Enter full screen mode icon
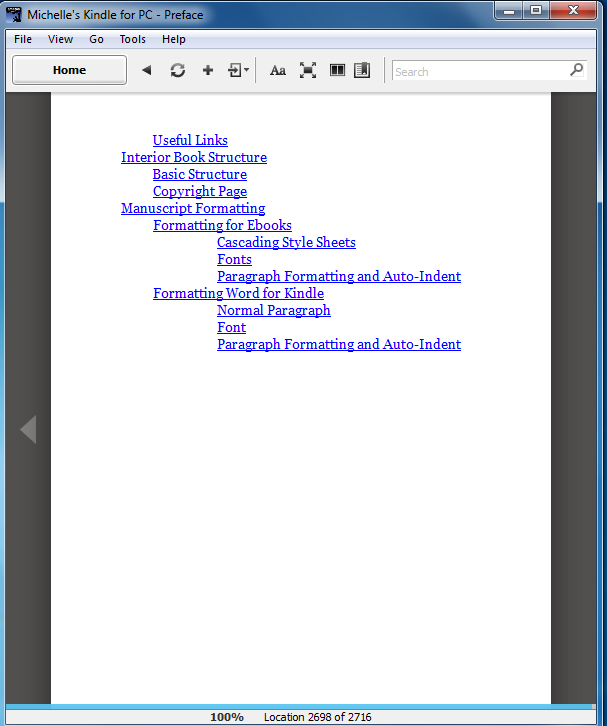This screenshot has width=607, height=726. [307, 70]
